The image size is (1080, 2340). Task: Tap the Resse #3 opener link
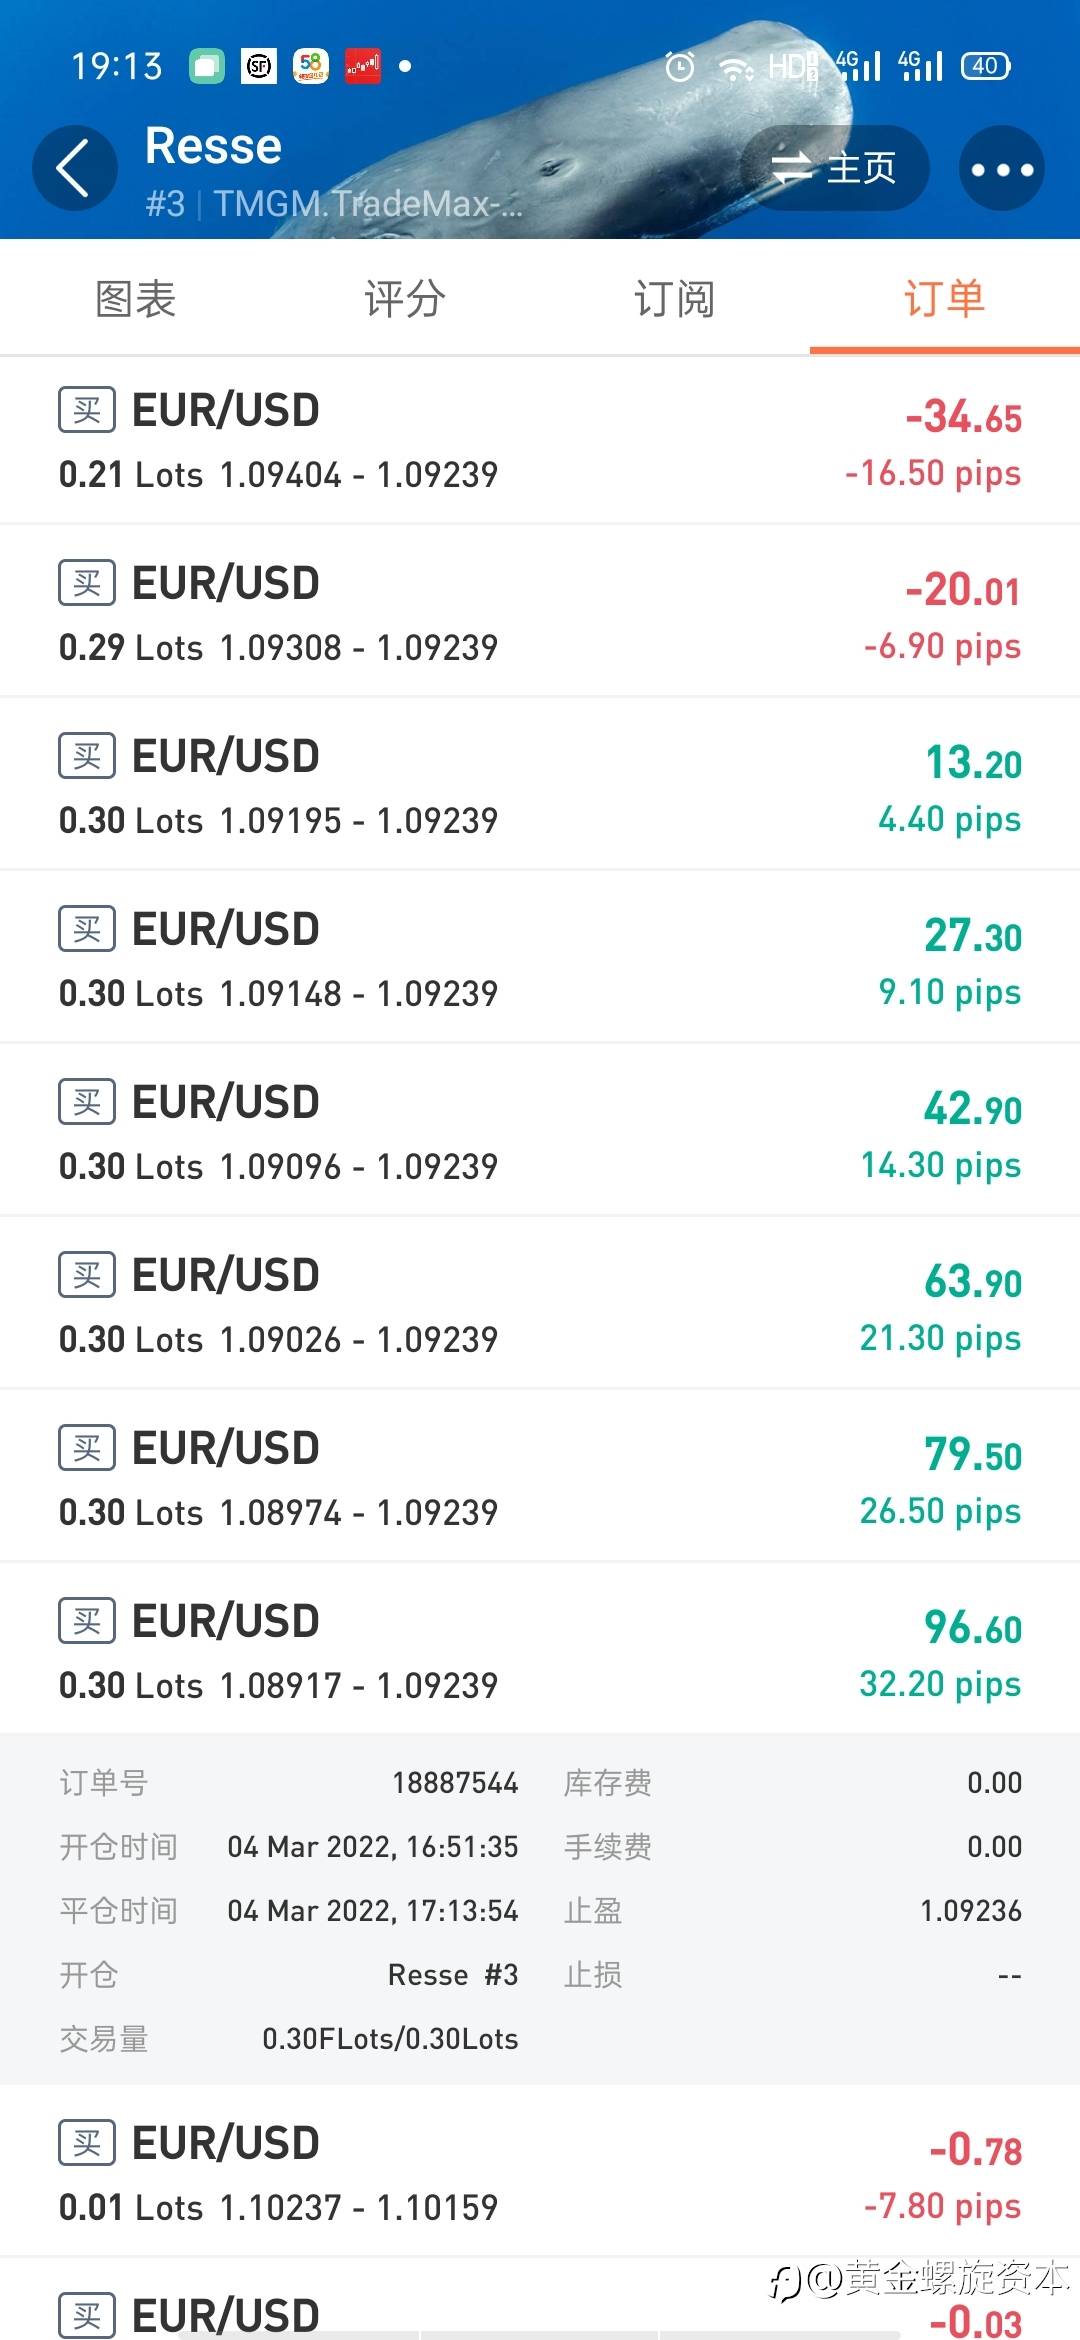(452, 1975)
